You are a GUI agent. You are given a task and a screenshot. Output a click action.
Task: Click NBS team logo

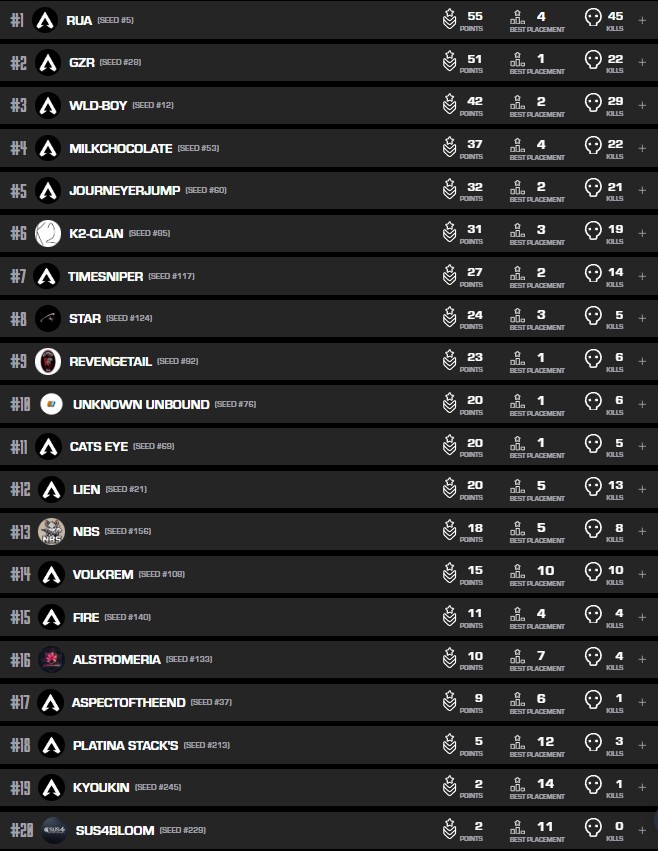51,531
